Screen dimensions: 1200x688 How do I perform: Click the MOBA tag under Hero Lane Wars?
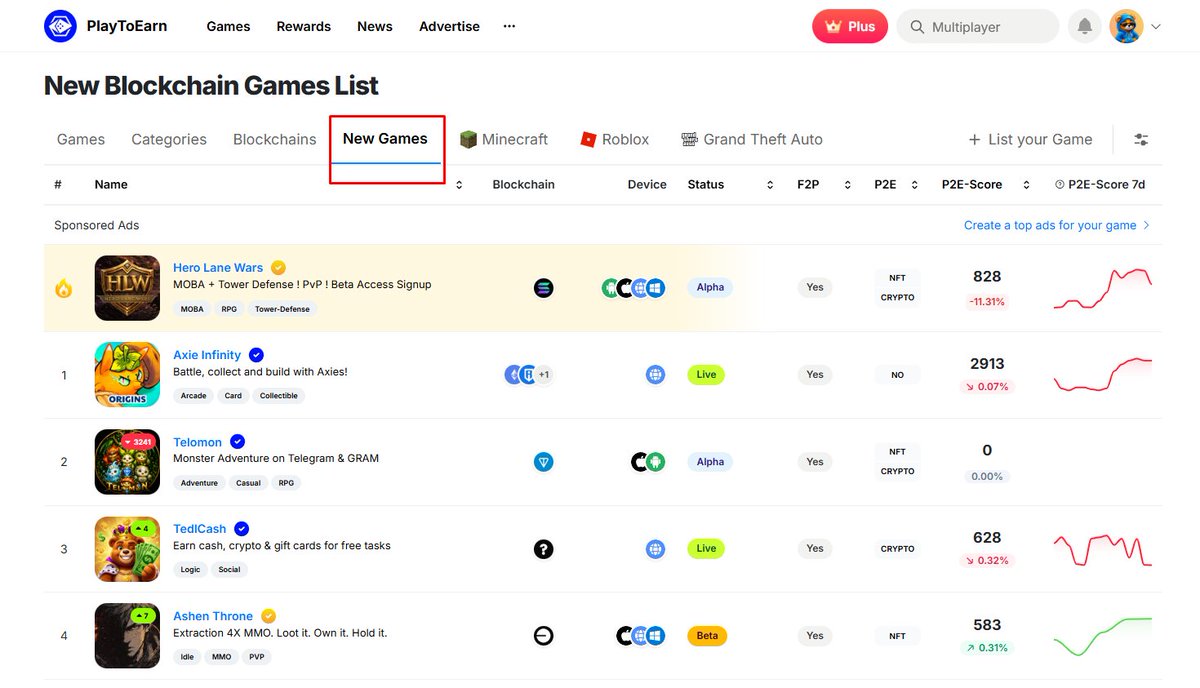click(192, 309)
